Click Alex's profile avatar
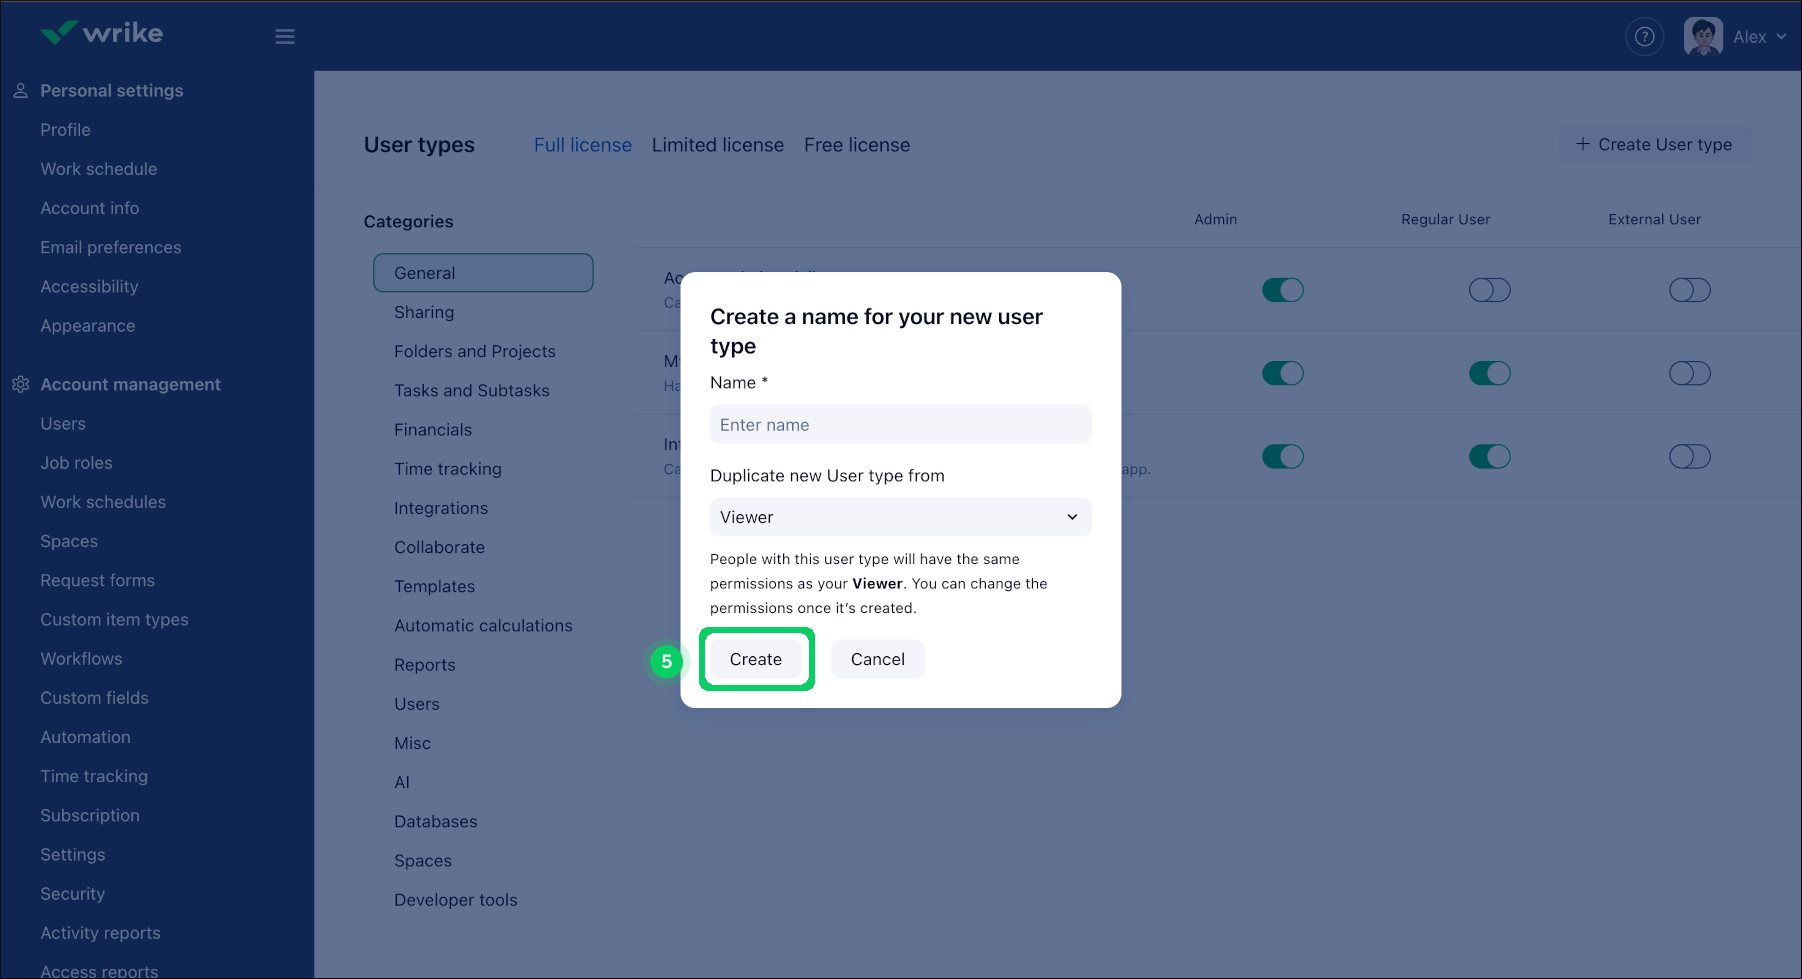Screen dimensions: 1802x979 click(x=1702, y=35)
